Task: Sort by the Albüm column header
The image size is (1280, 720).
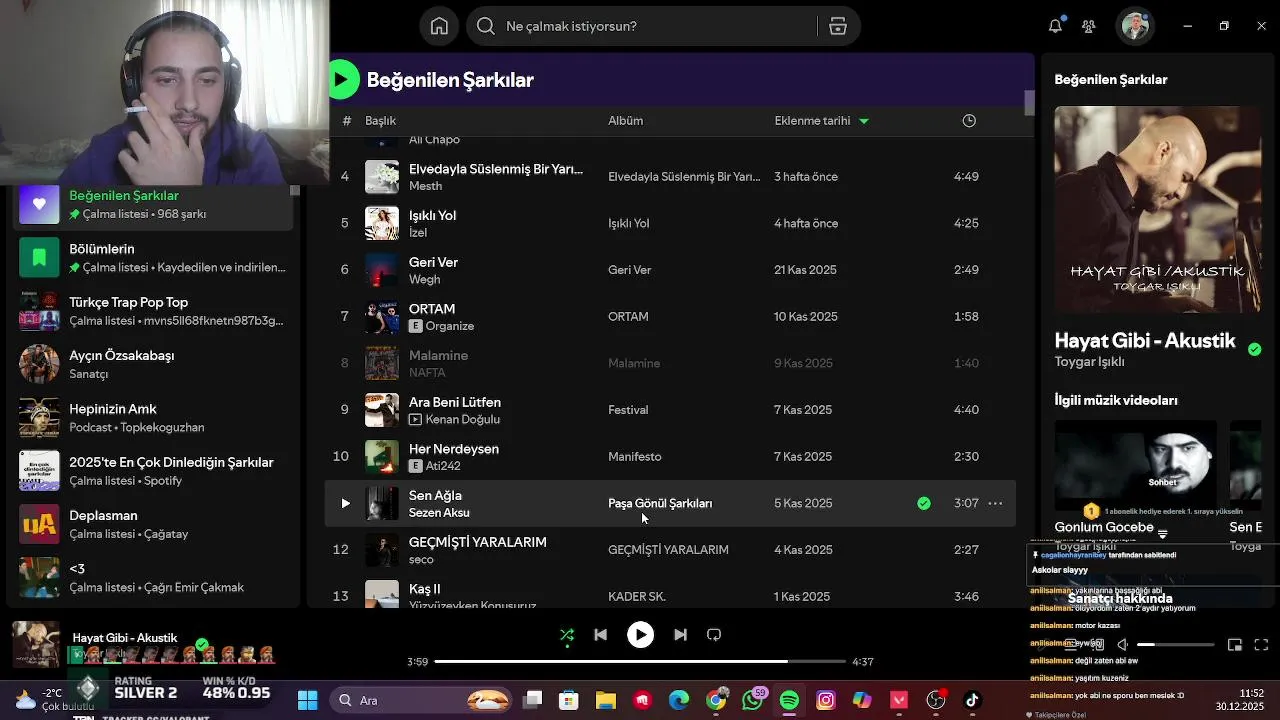Action: [625, 120]
